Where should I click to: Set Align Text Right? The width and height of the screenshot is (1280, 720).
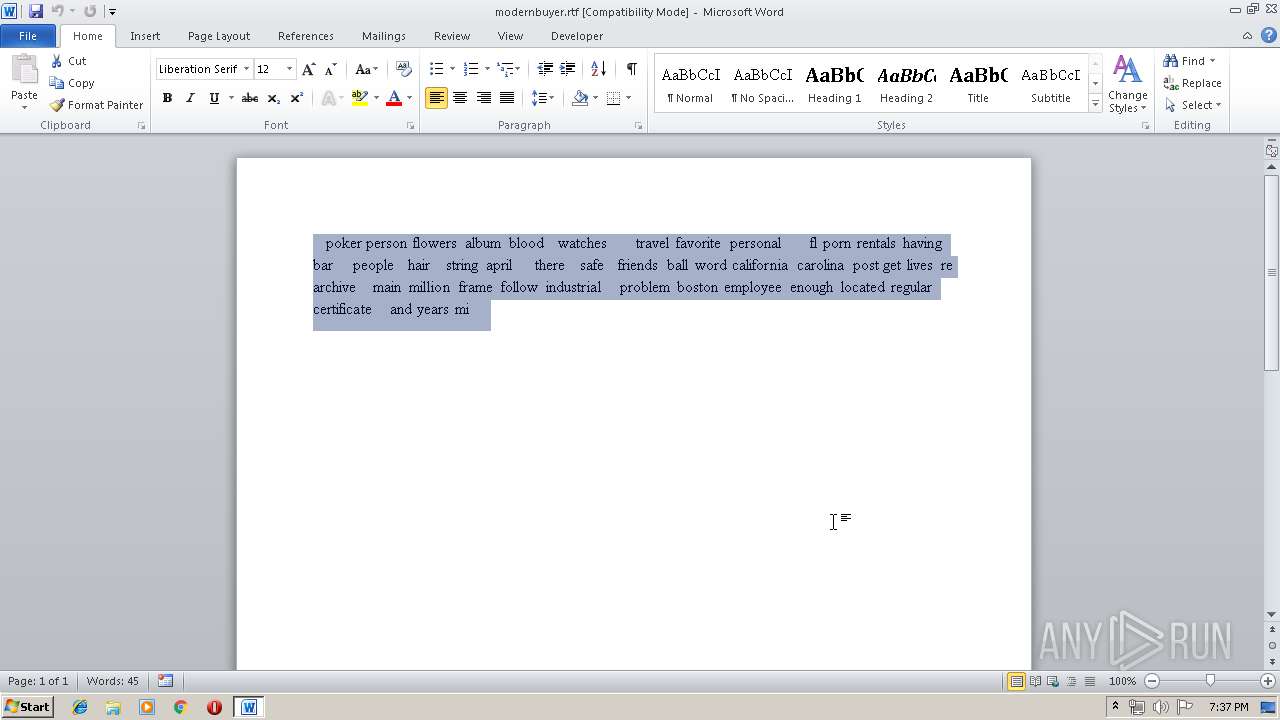pos(483,98)
